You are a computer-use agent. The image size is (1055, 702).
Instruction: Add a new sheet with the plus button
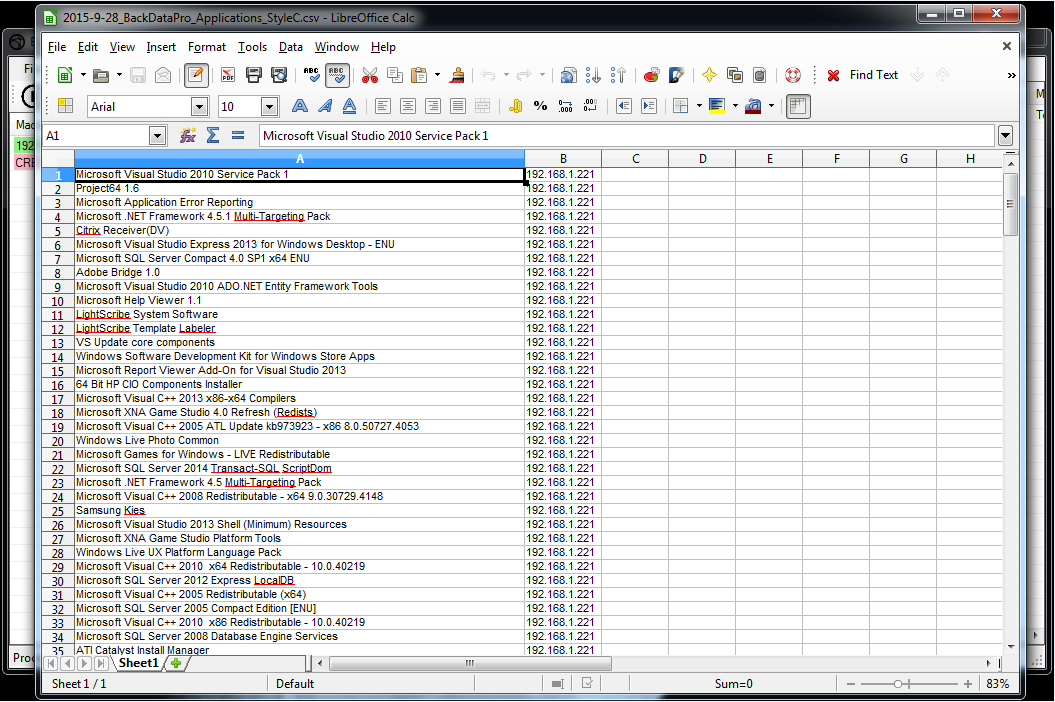click(176, 663)
